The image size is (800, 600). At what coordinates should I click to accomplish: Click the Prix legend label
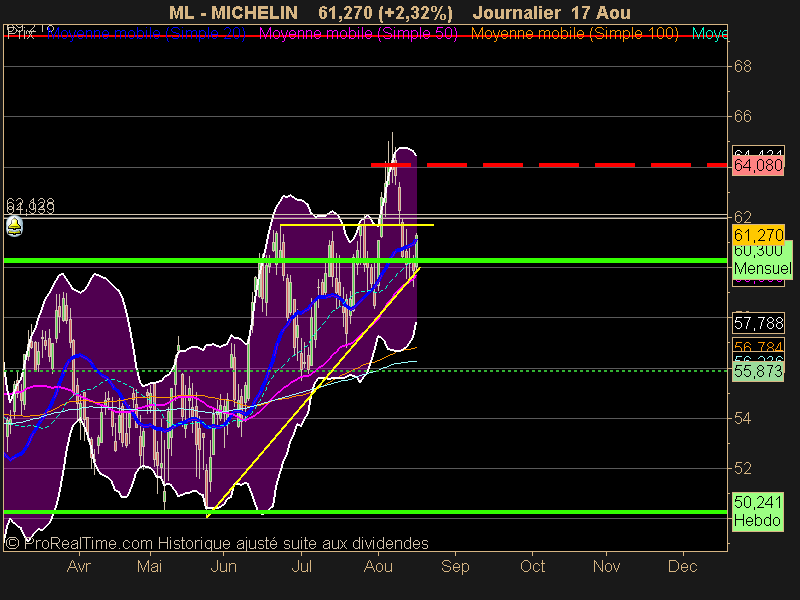[x=20, y=34]
